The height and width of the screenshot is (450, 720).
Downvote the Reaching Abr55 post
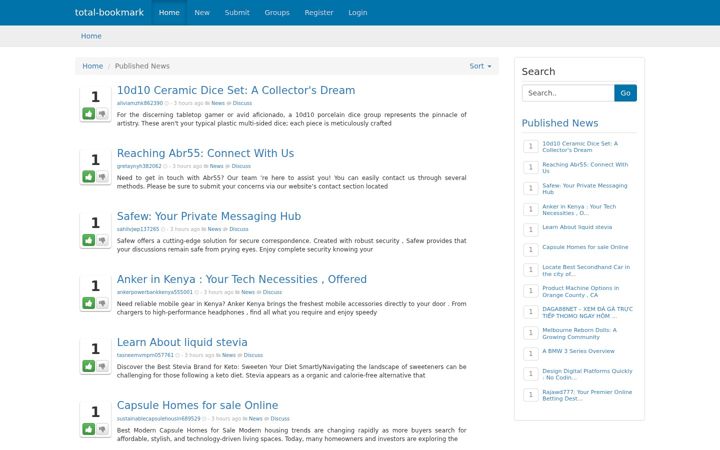(102, 176)
